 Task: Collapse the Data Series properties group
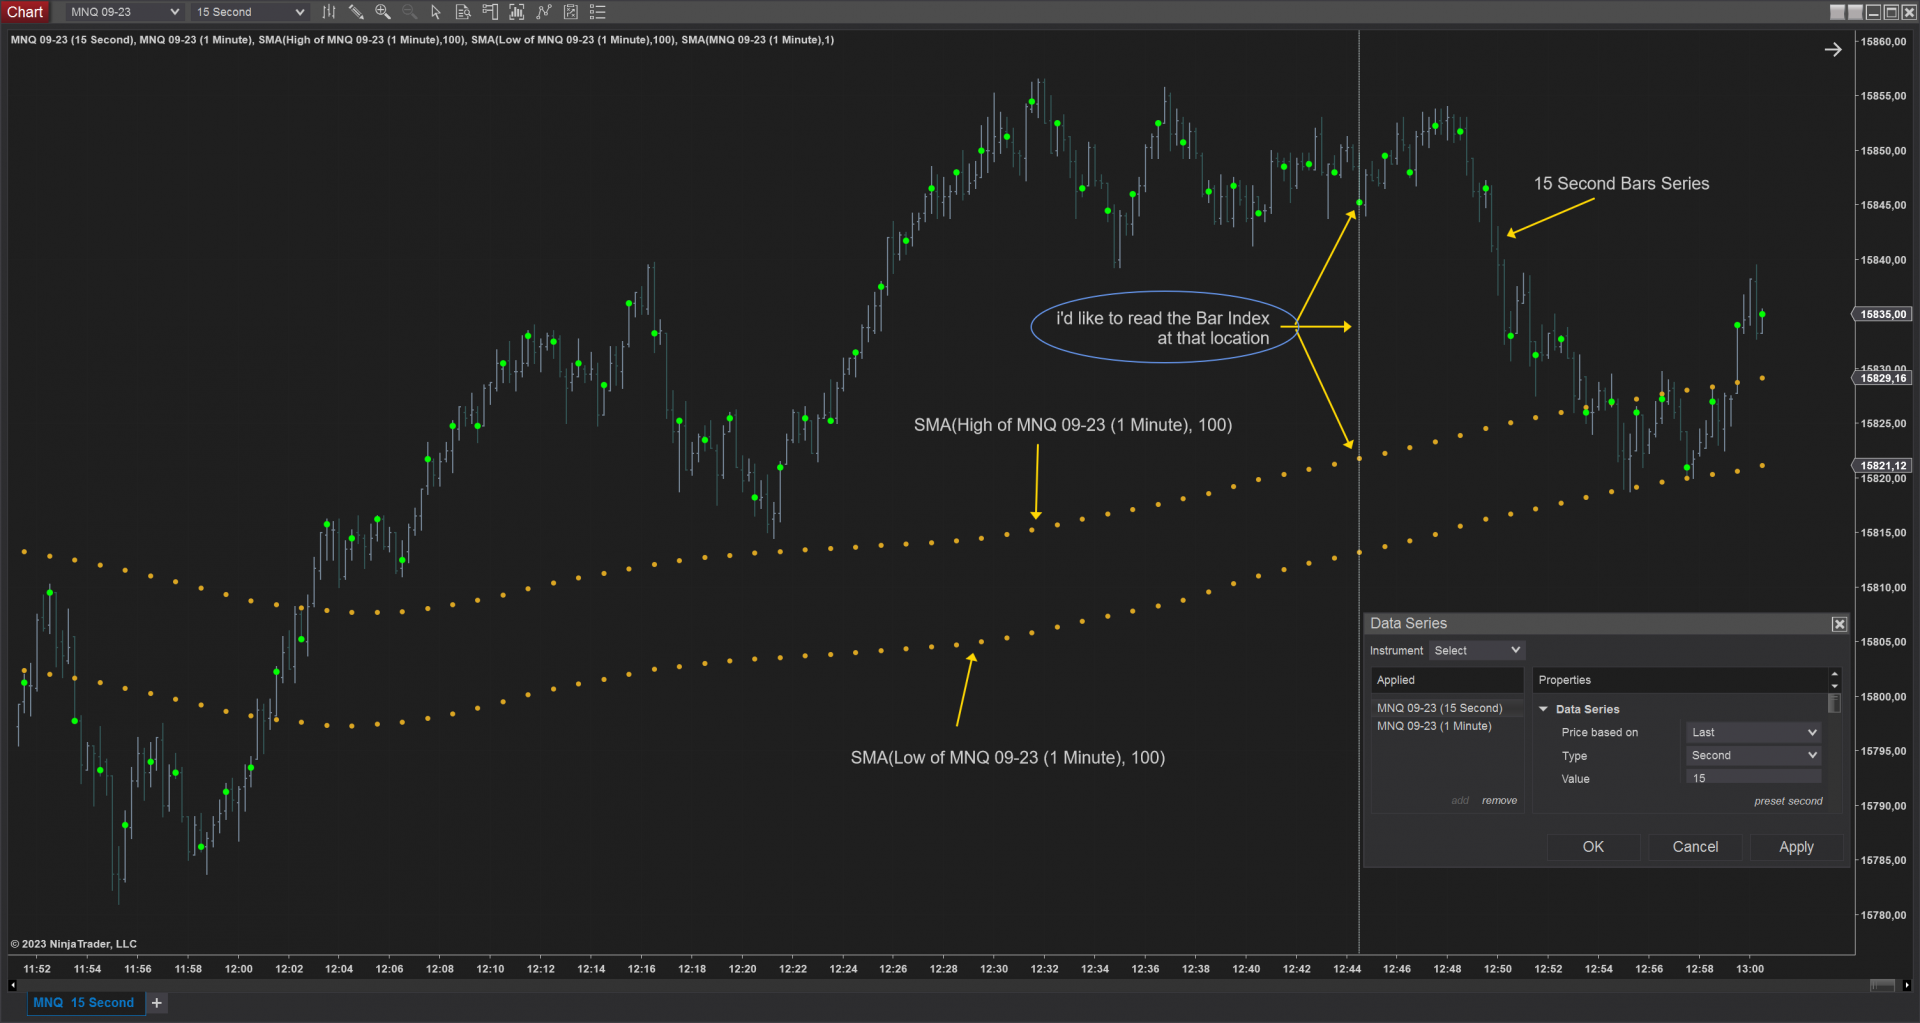pos(1544,709)
